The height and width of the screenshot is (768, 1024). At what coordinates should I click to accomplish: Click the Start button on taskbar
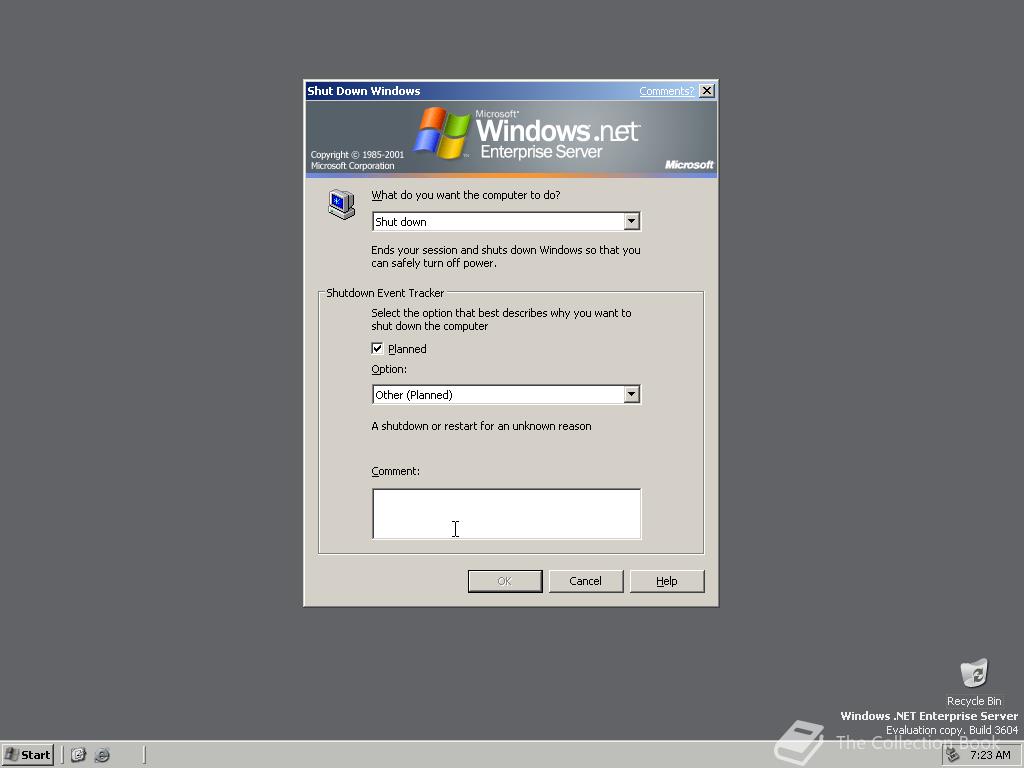[27, 755]
